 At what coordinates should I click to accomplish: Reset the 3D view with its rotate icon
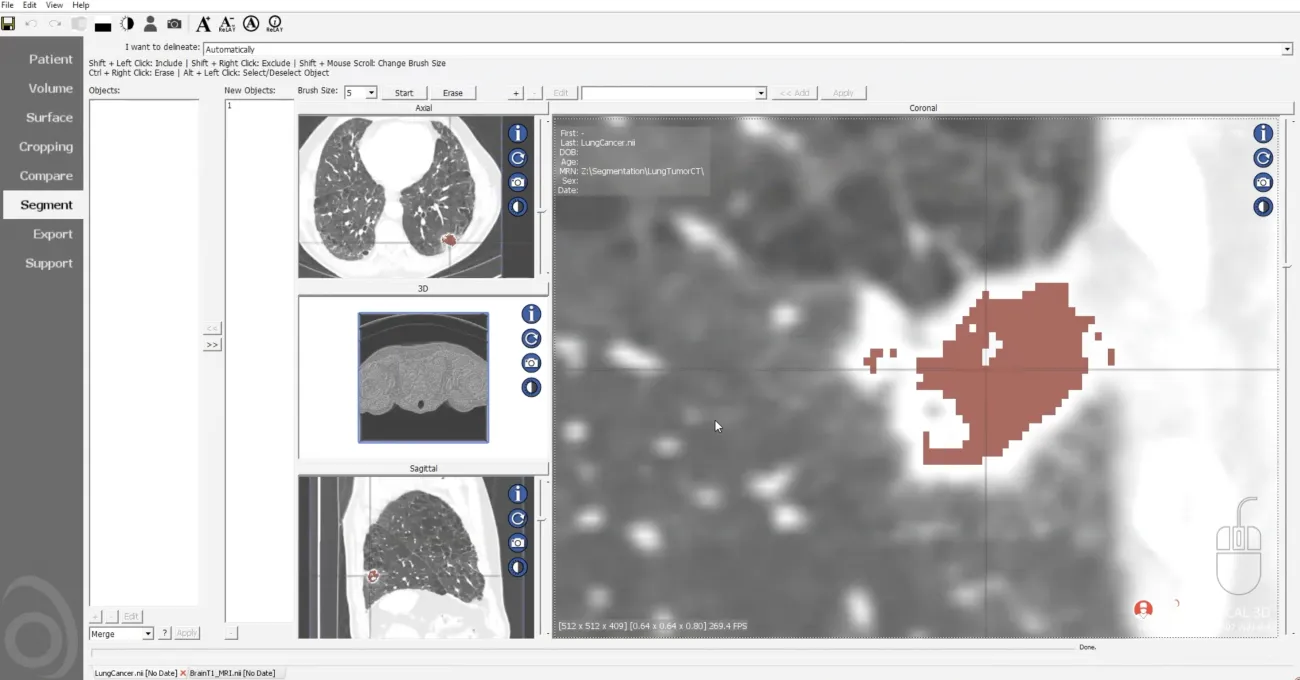click(x=531, y=338)
